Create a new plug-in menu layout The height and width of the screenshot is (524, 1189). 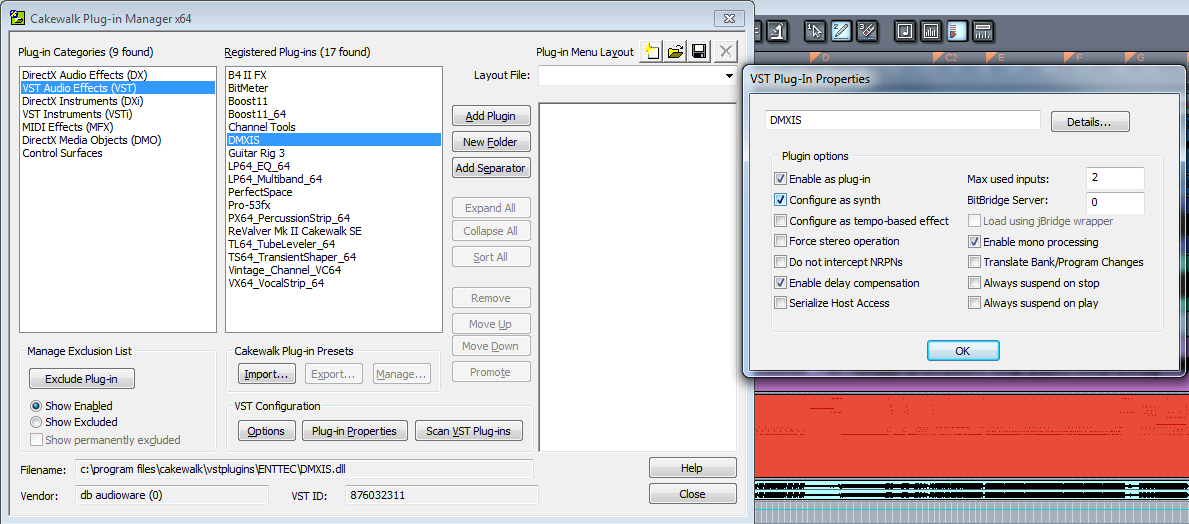pos(650,52)
